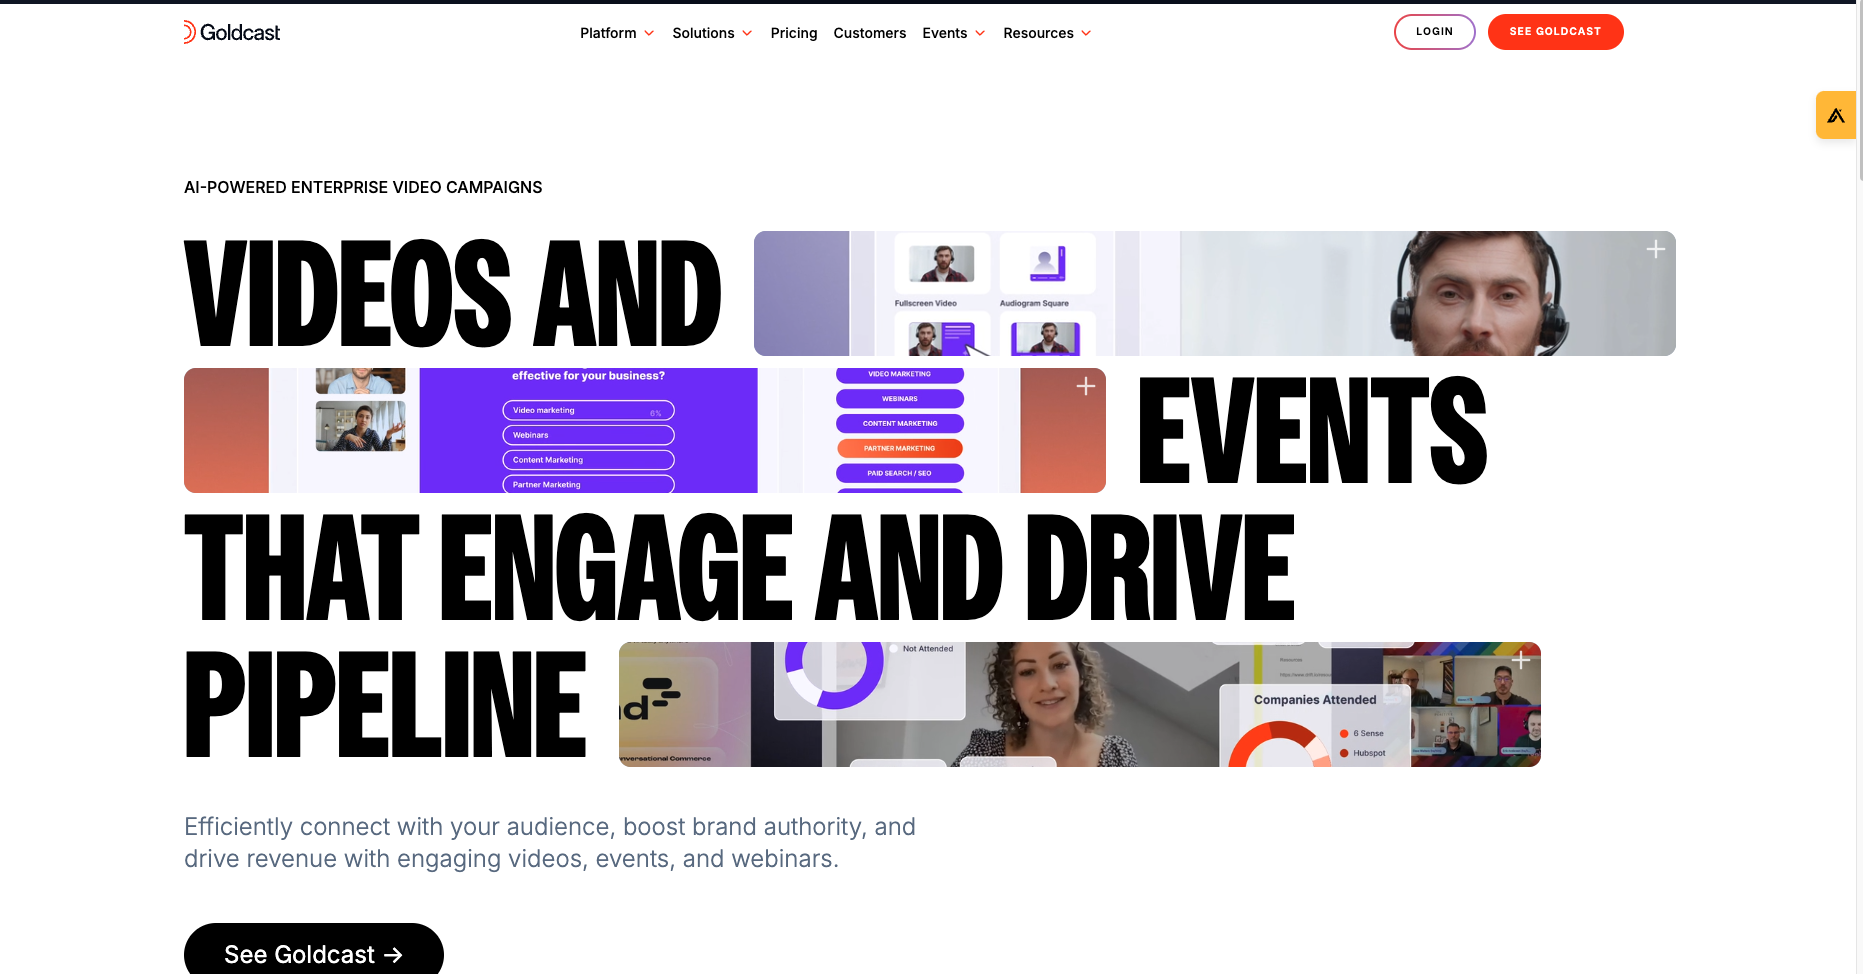Click plus icon on the Companies Attended banner
Screen dimensions: 1863x974
(1520, 660)
